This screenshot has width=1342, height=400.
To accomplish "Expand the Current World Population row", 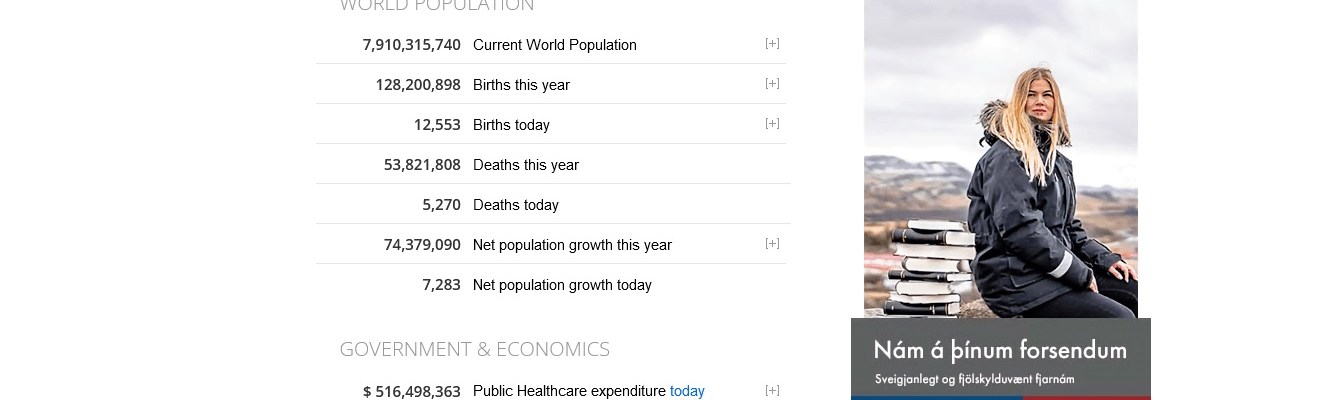I will [x=772, y=44].
